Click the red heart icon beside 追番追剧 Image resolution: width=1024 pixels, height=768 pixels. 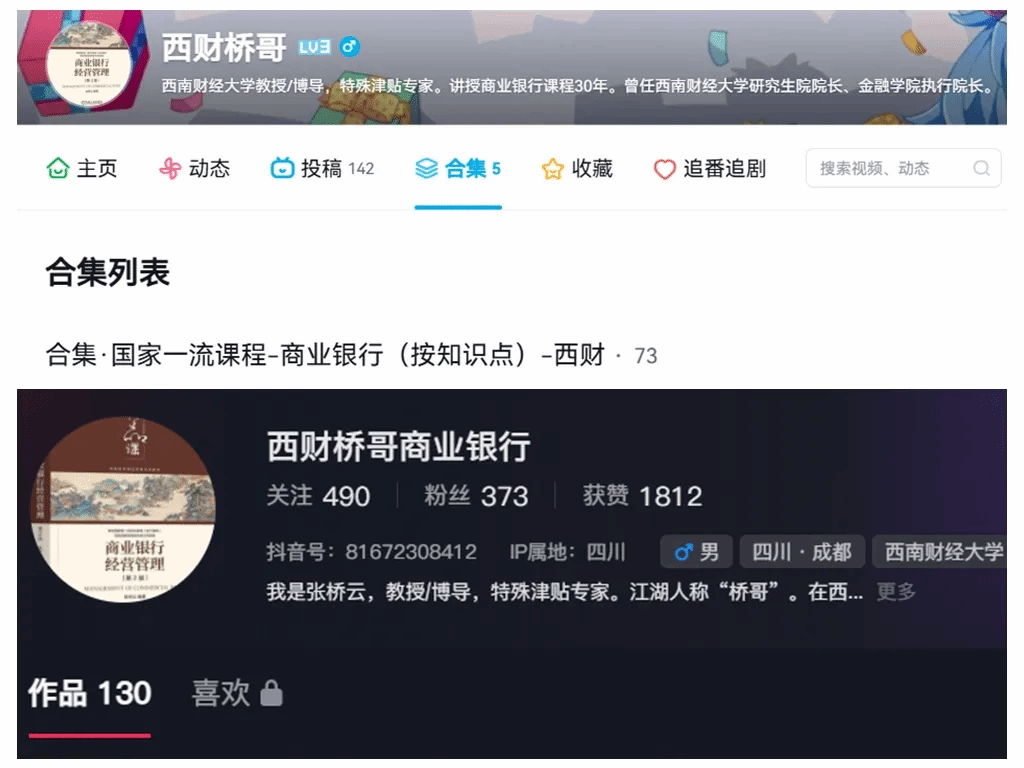click(664, 169)
